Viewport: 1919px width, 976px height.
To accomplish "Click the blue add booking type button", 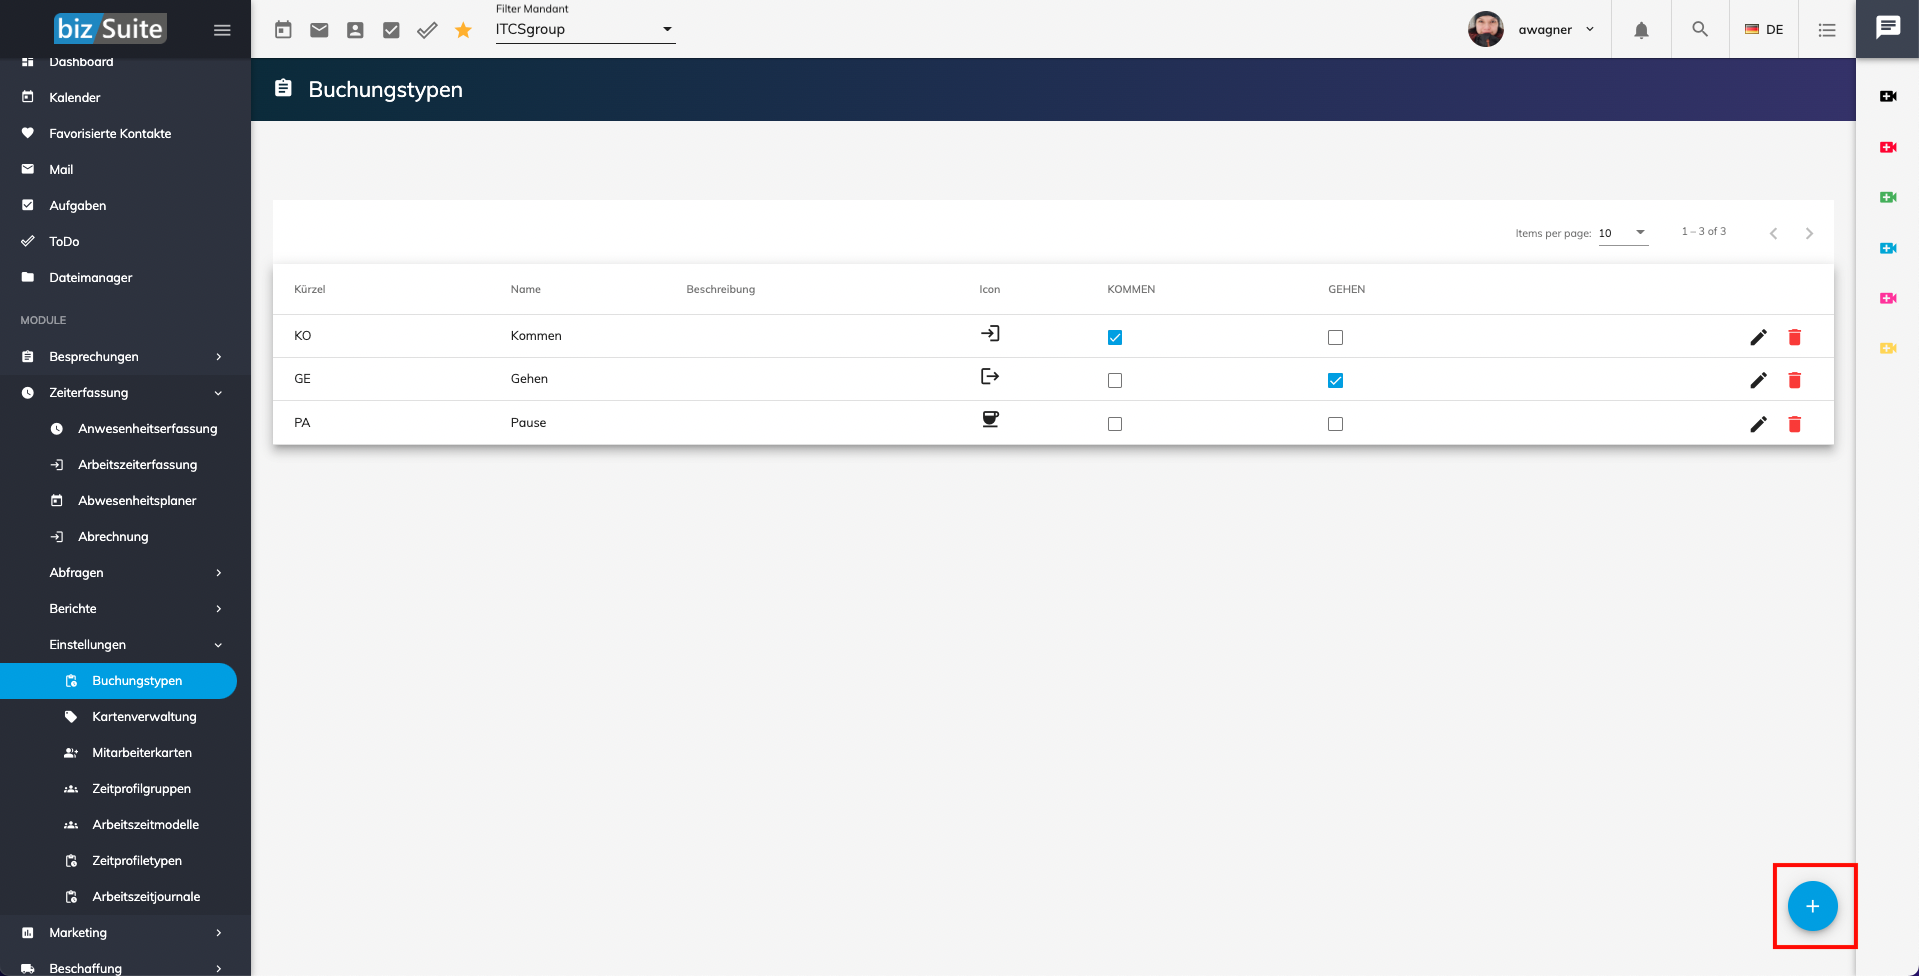I will pos(1812,906).
